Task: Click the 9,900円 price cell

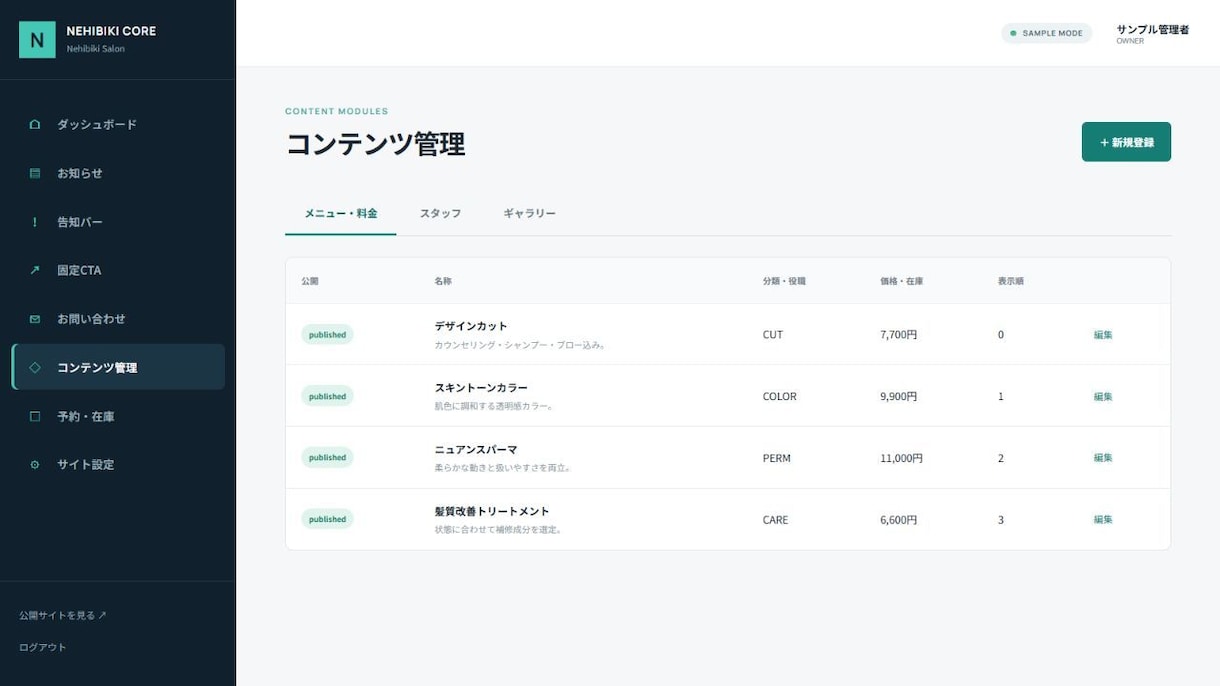Action: pyautogui.click(x=899, y=397)
